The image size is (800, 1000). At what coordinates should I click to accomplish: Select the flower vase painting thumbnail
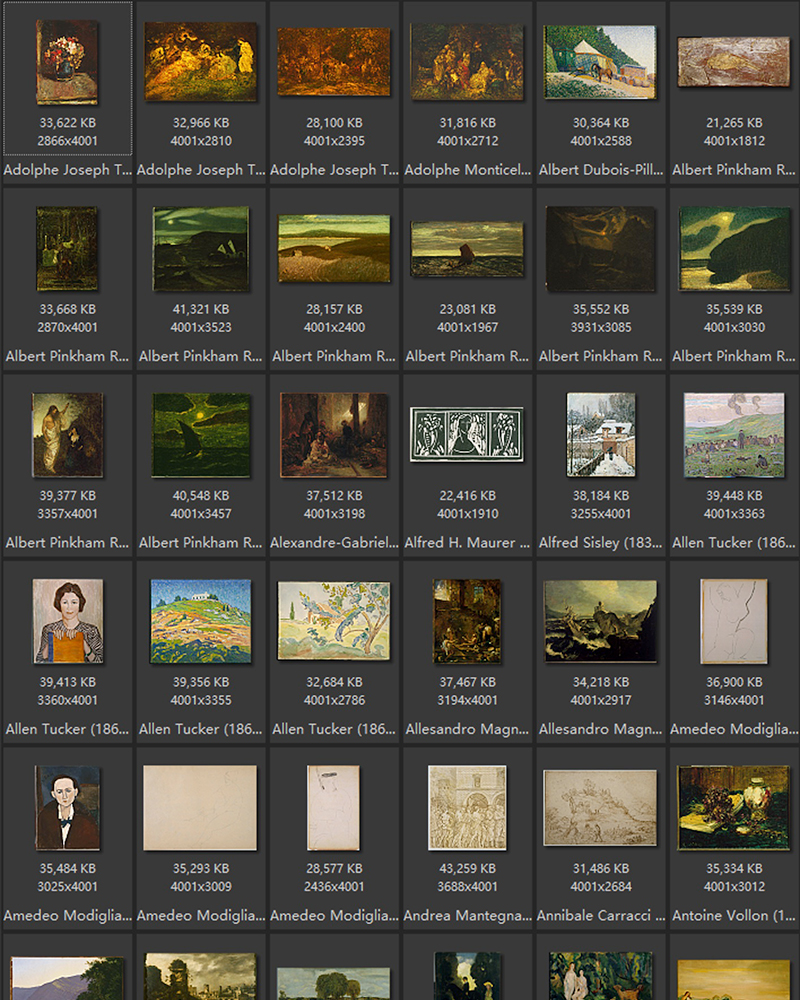point(66,62)
